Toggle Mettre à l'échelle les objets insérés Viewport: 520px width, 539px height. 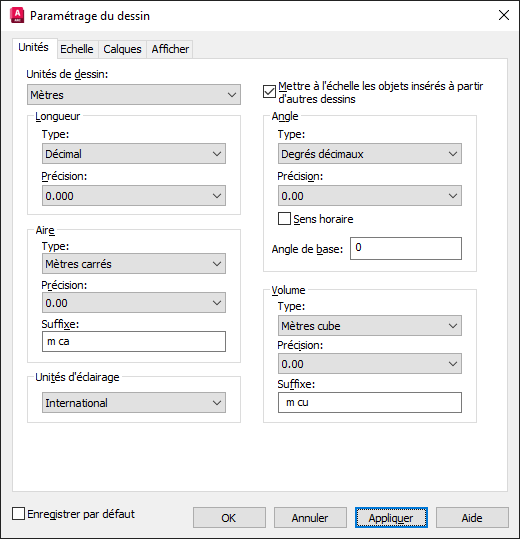269,92
